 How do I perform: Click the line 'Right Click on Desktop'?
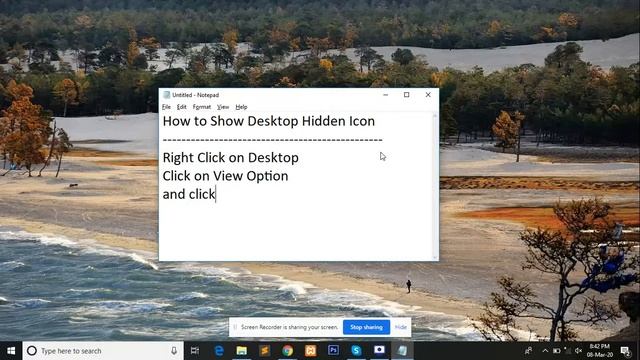[x=231, y=158]
